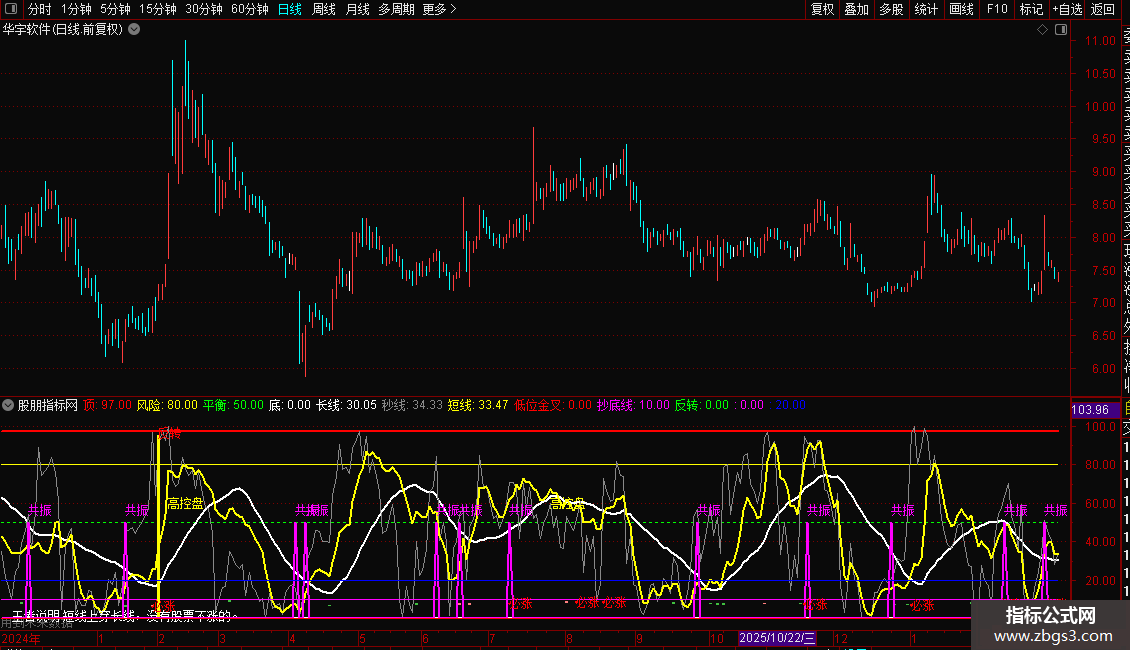
Task: Add stock to watchlist with +自选
Action: 1067,9
